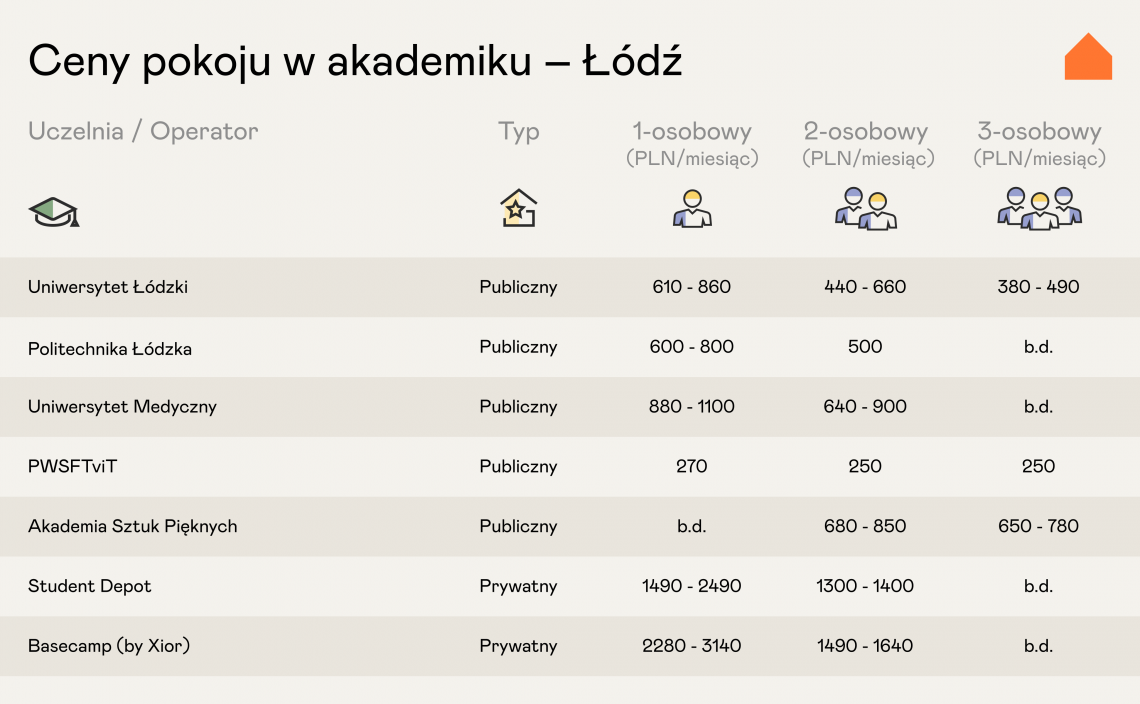The image size is (1140, 704).
Task: Click the three-person room icon
Action: [x=1039, y=208]
